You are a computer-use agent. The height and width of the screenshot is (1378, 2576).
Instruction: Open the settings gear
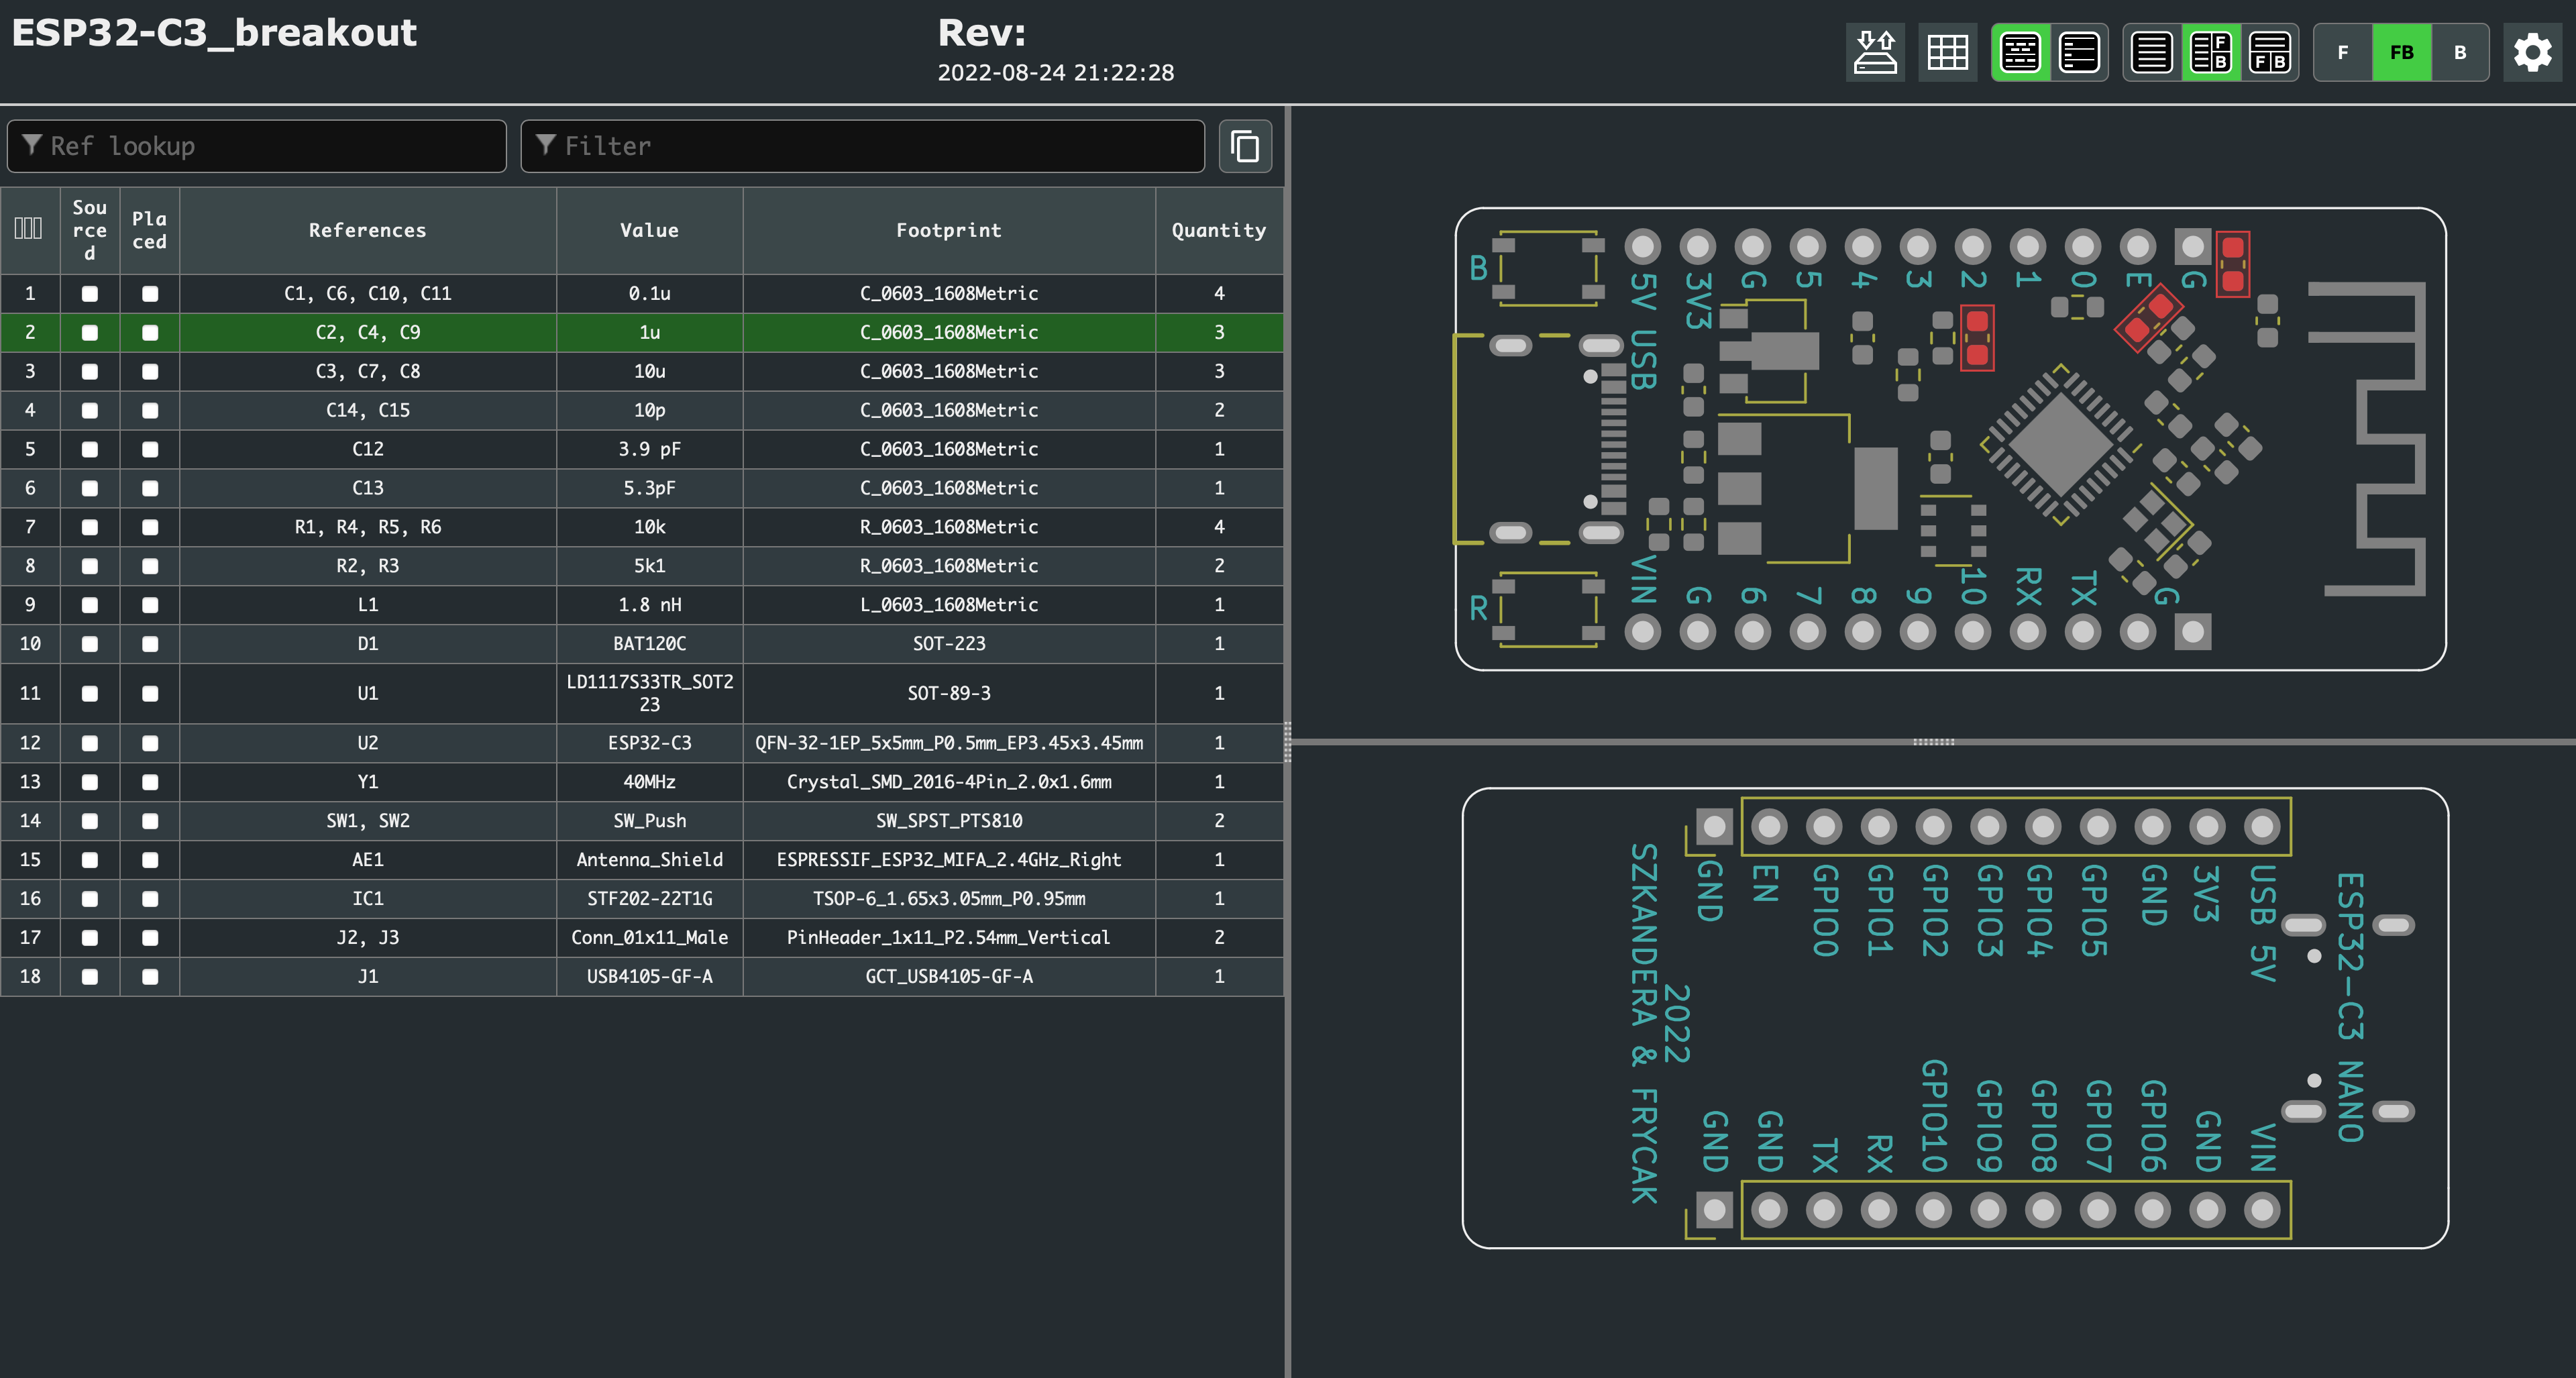pos(2532,52)
